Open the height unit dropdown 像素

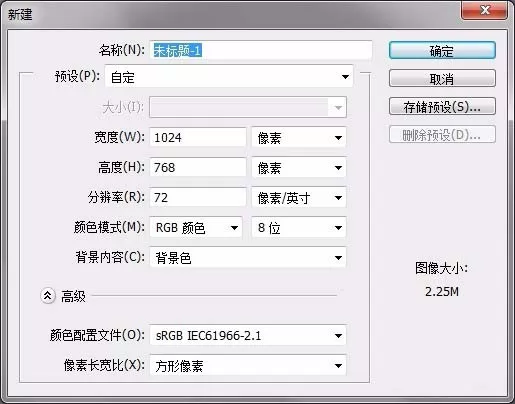coord(299,167)
